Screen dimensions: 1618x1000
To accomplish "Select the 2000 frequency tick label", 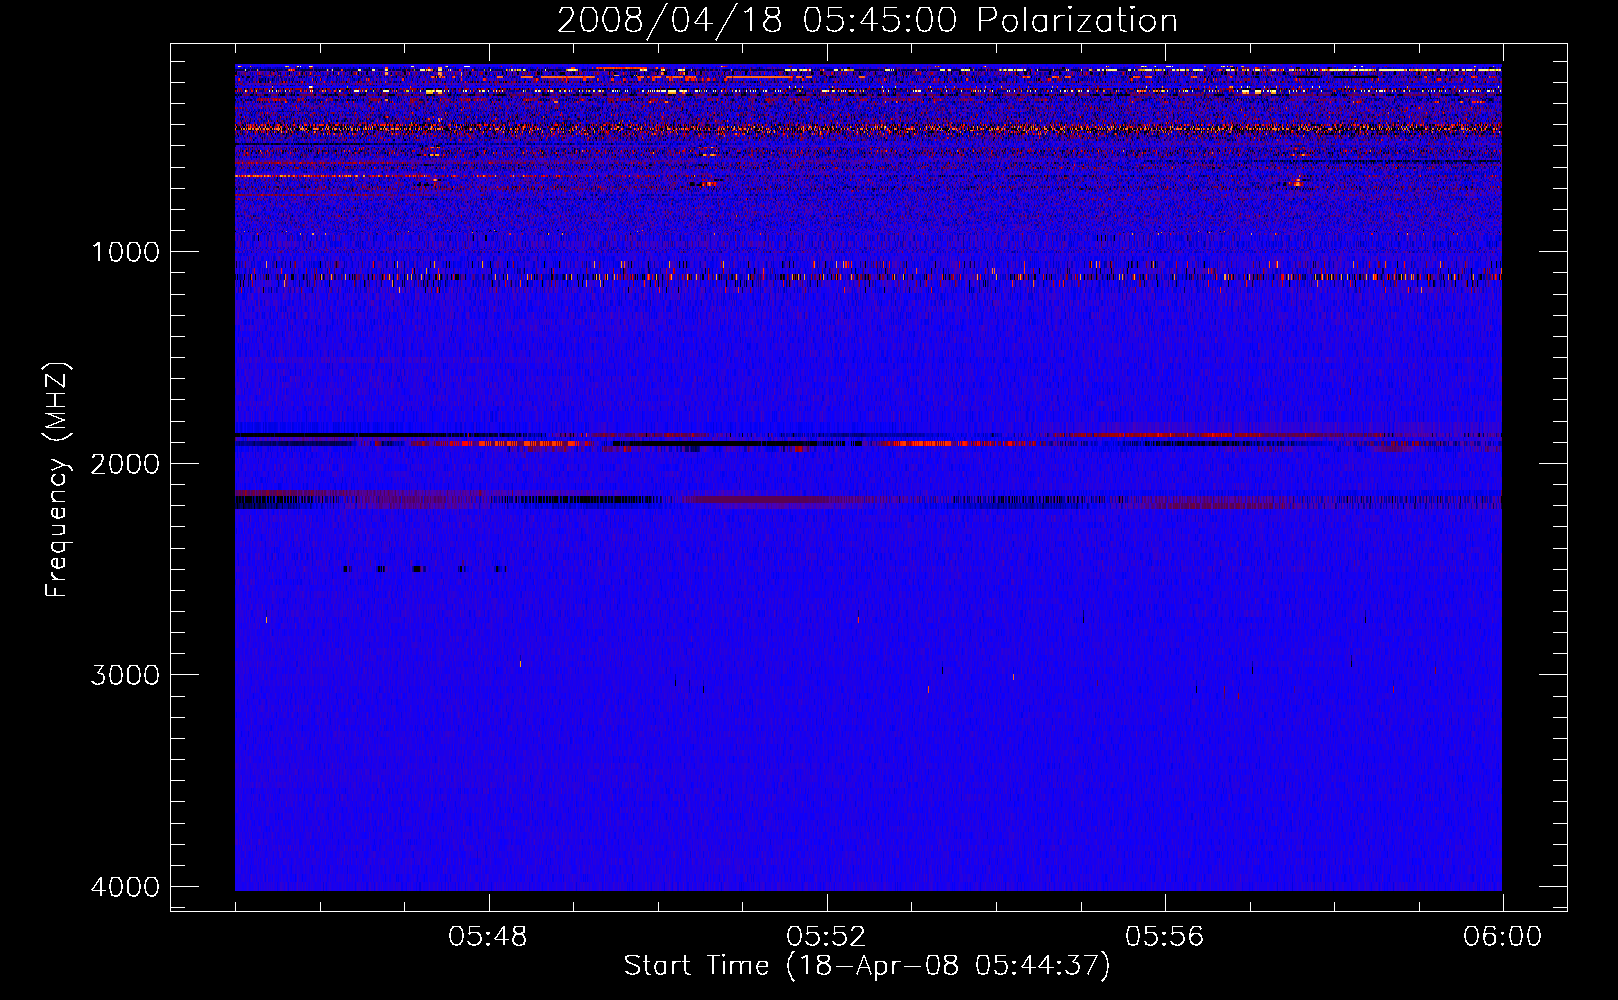I will [x=125, y=464].
